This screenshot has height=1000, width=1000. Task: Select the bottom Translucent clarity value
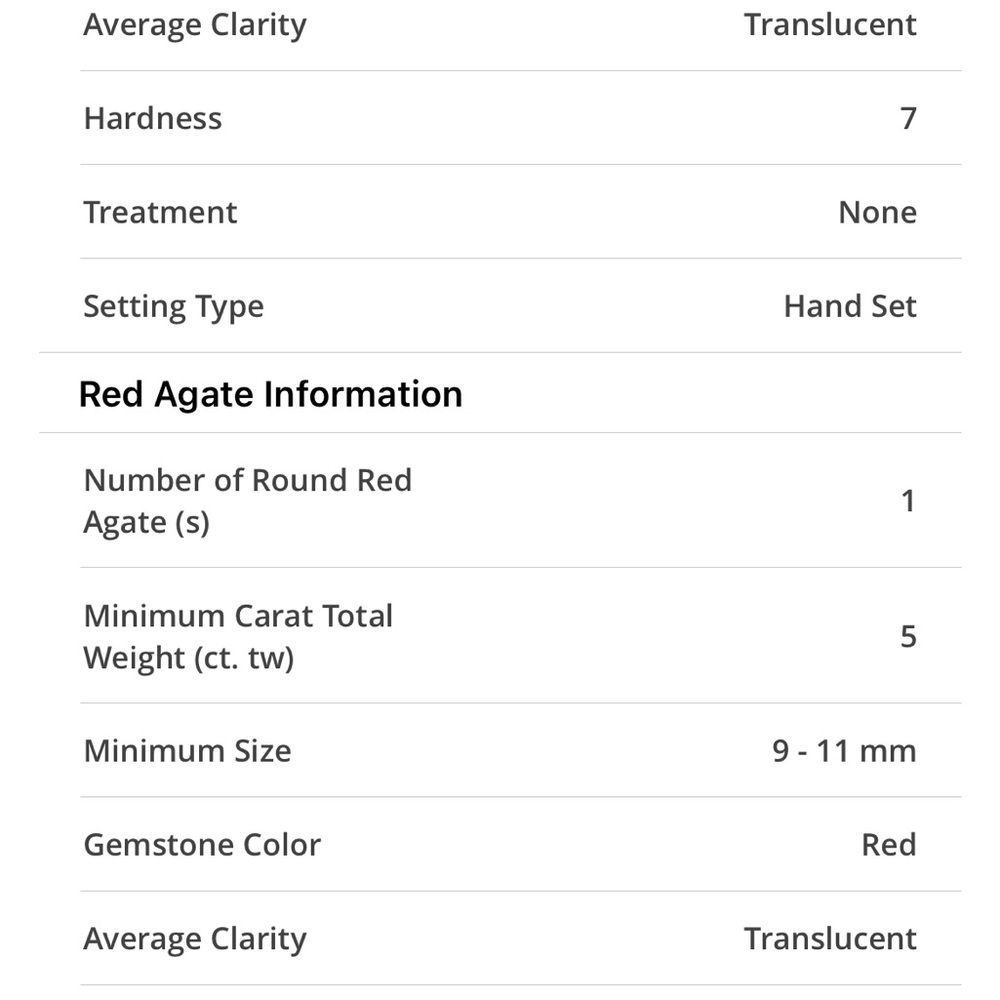click(x=830, y=939)
